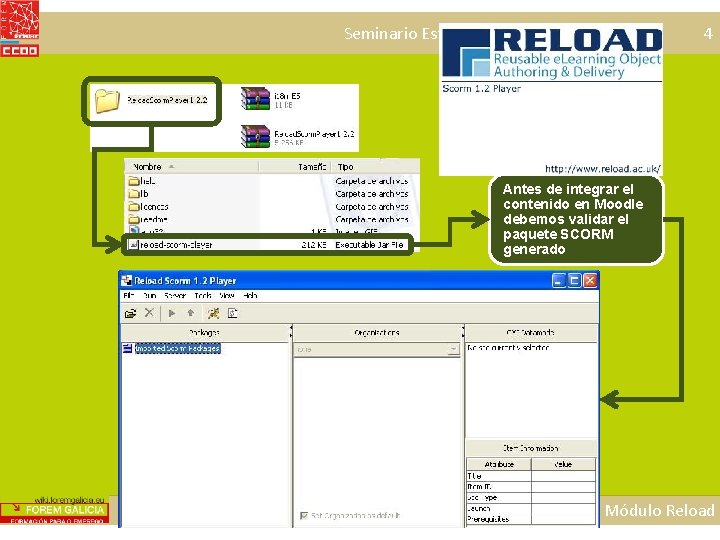Sort file list by Nombre column
Viewport: 720px width, 540px height.
tap(147, 167)
